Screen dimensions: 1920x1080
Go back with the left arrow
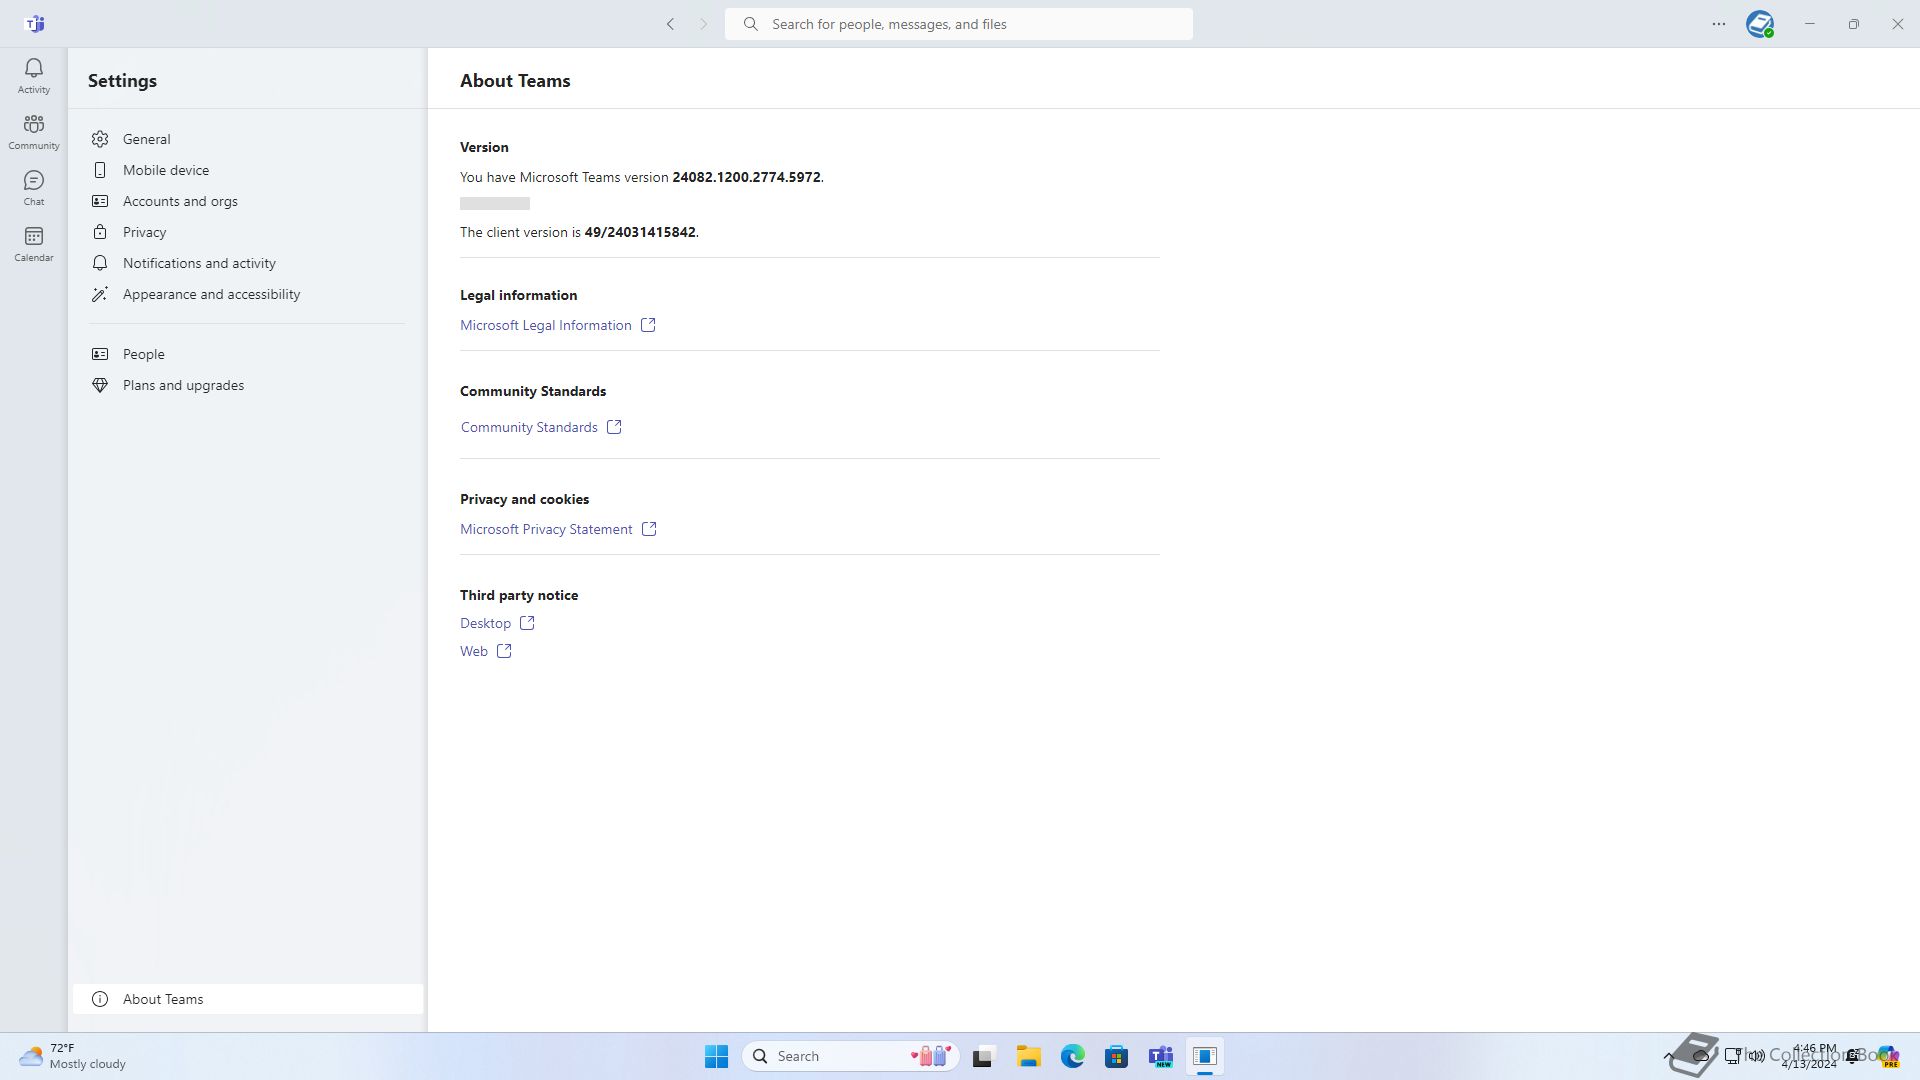[671, 24]
